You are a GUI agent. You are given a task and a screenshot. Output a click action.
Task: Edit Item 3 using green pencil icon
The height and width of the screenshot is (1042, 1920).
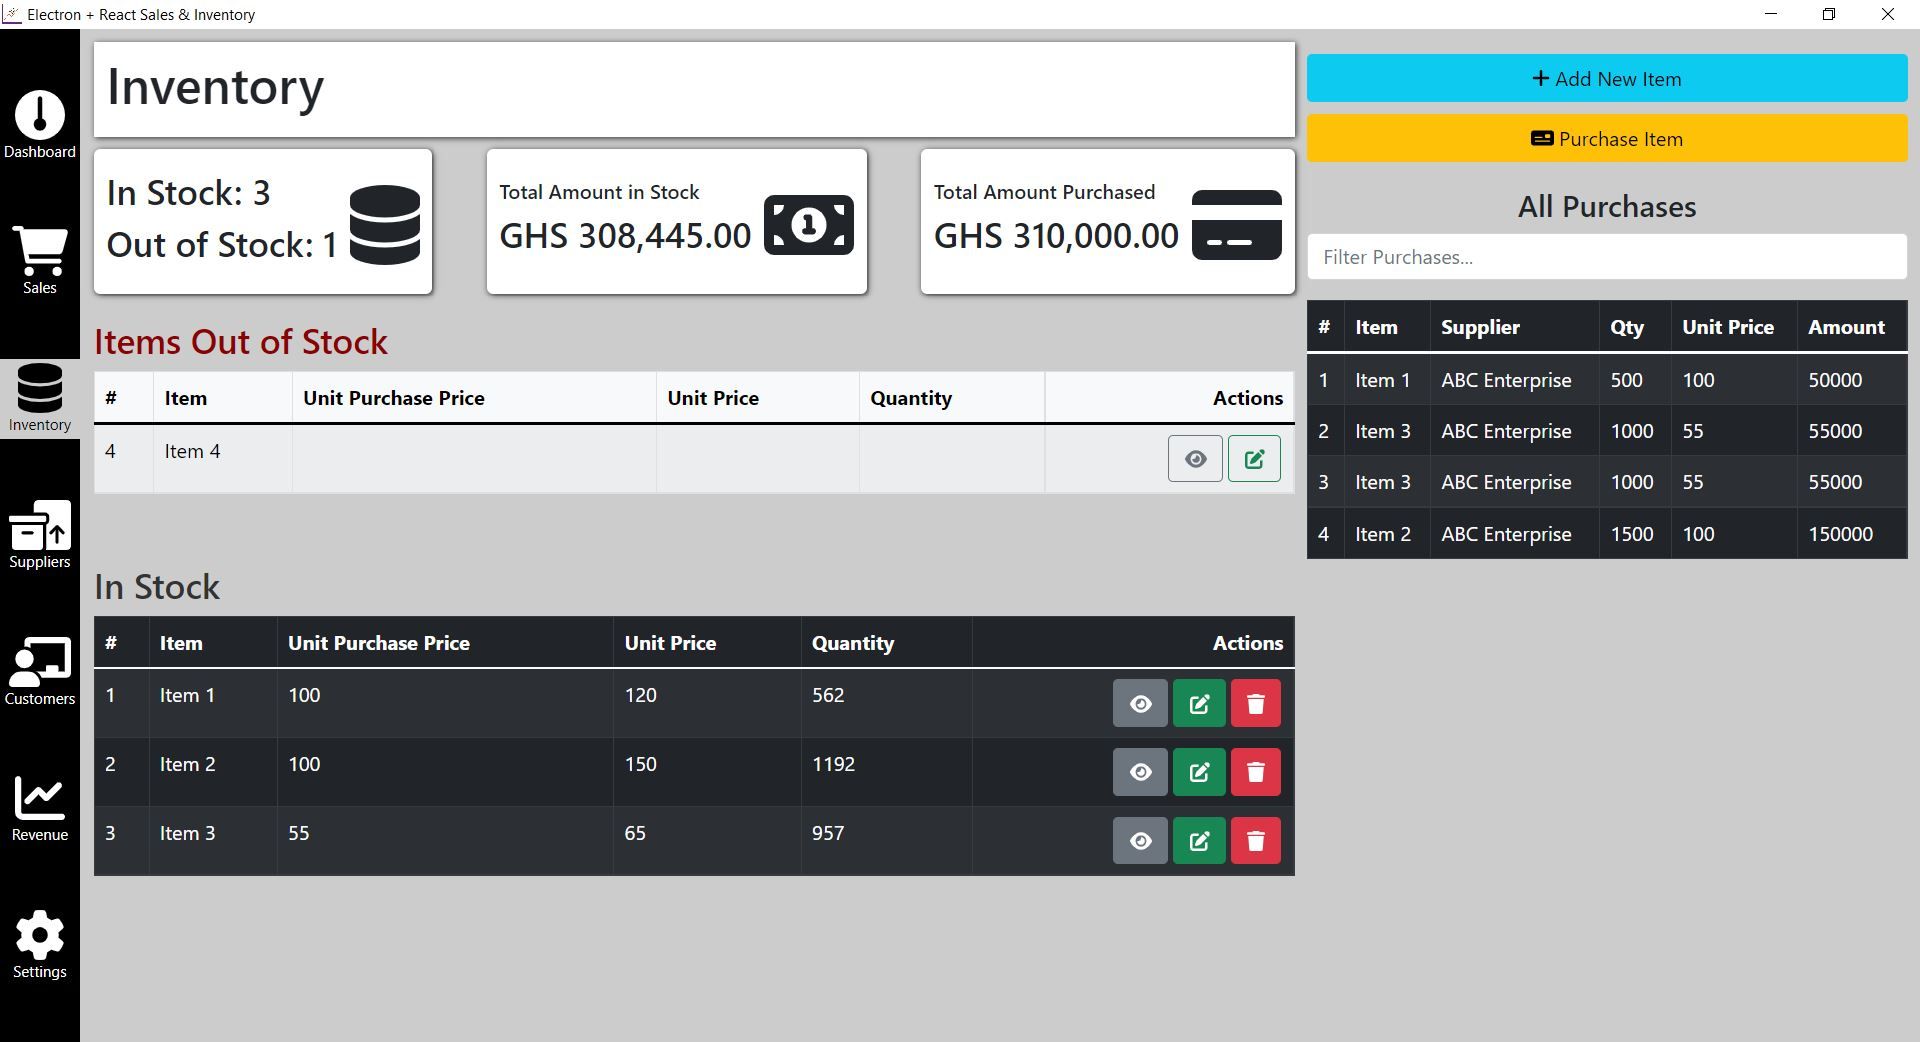click(x=1198, y=841)
